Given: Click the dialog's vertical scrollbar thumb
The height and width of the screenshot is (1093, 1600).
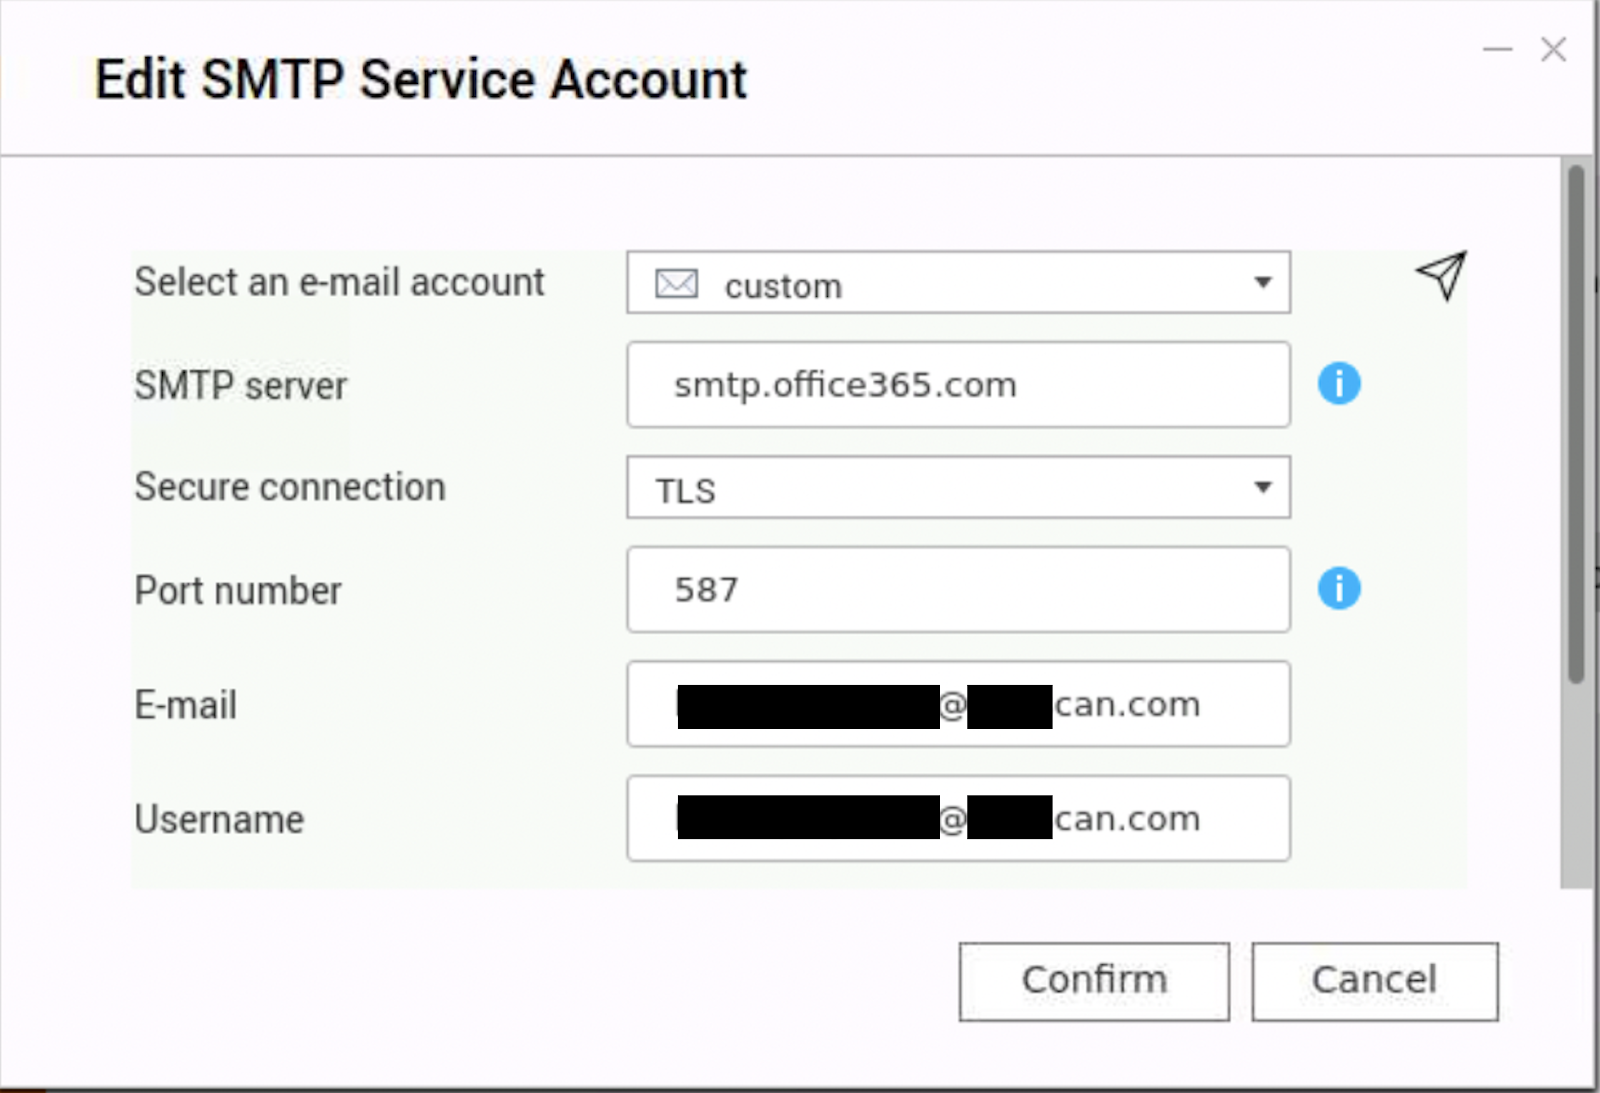Looking at the screenshot, I should pyautogui.click(x=1576, y=425).
